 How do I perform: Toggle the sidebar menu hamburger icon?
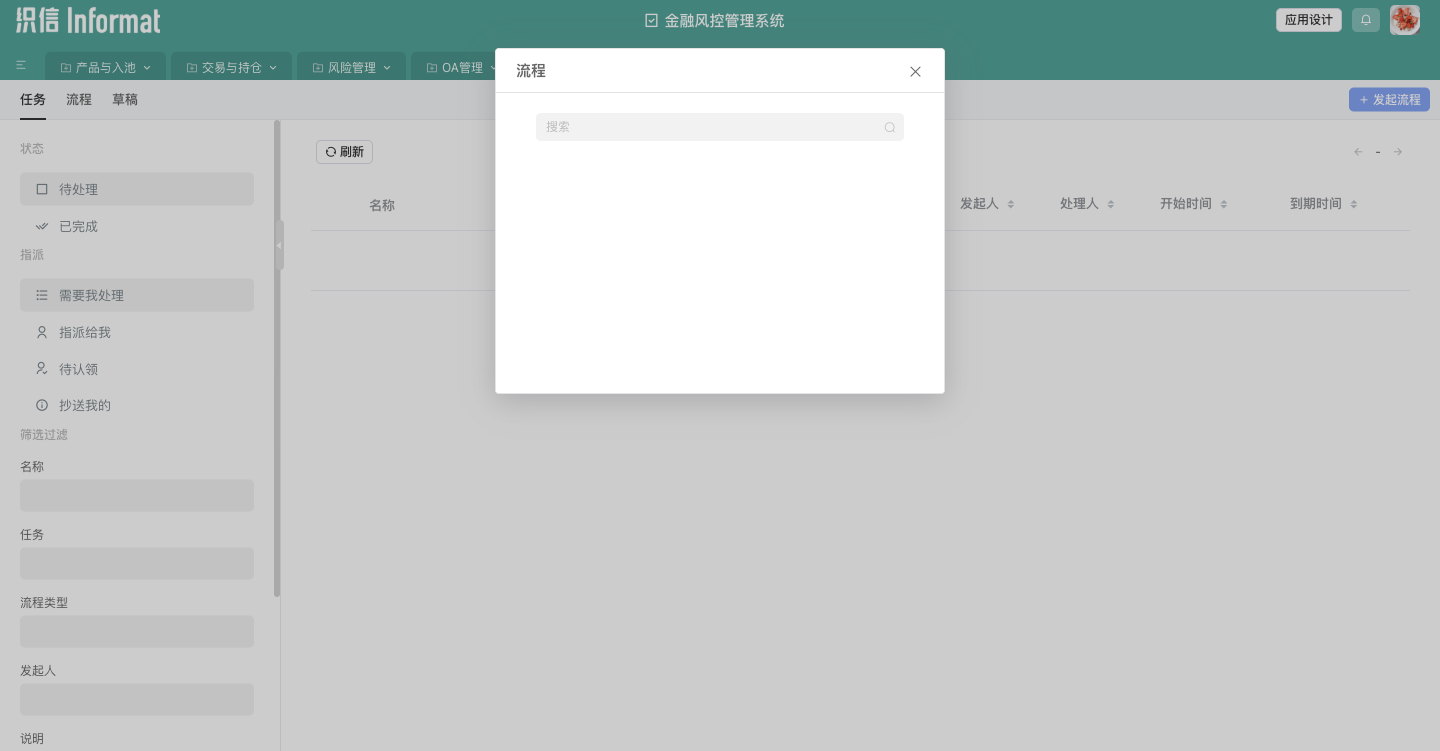(21, 65)
